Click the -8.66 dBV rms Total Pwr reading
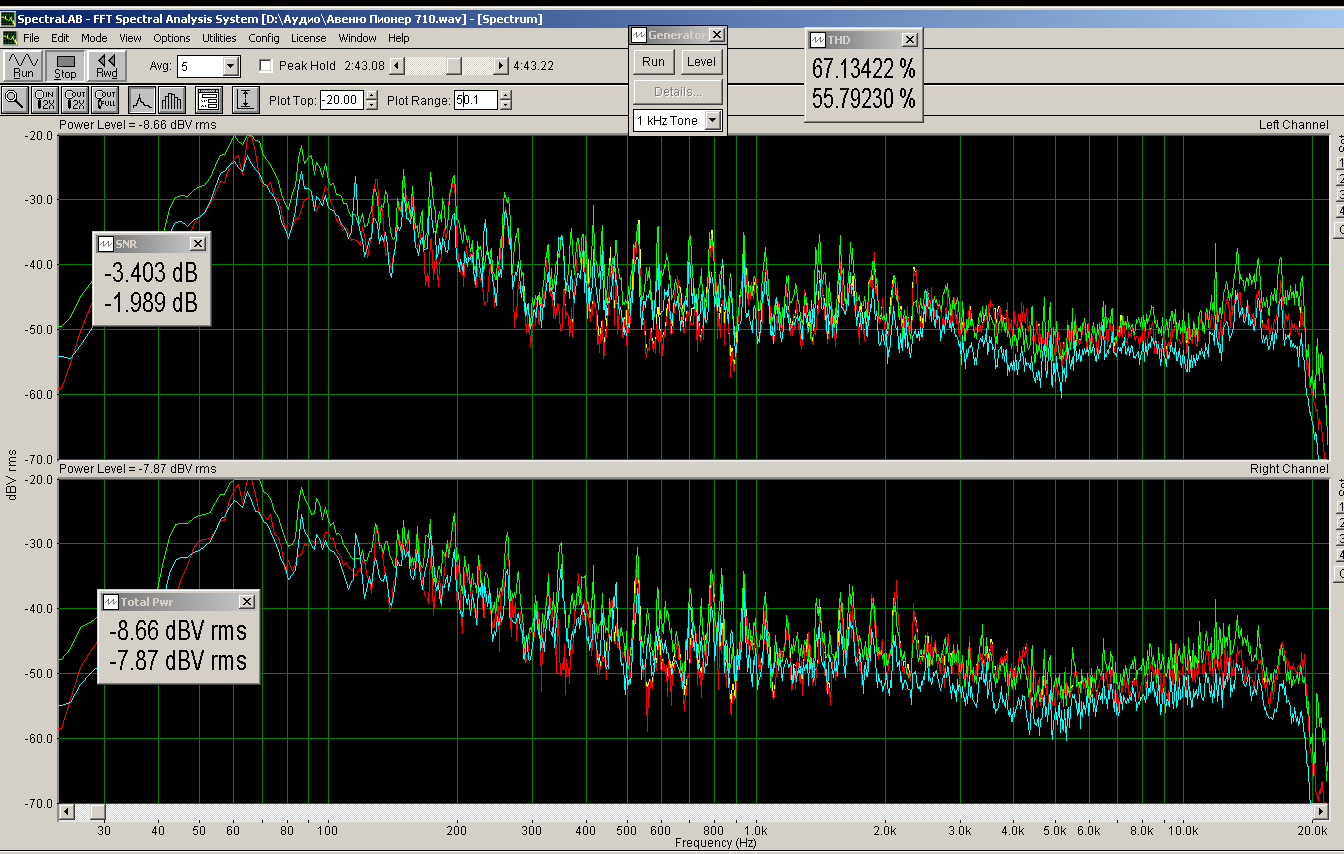The image size is (1344, 854). tap(178, 632)
